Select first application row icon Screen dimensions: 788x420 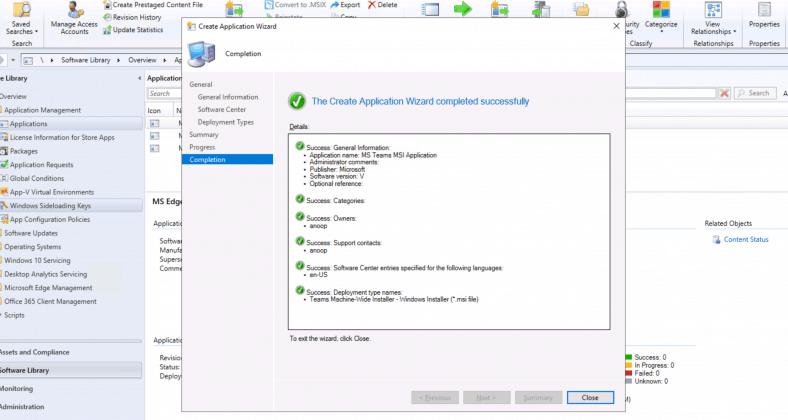point(154,123)
